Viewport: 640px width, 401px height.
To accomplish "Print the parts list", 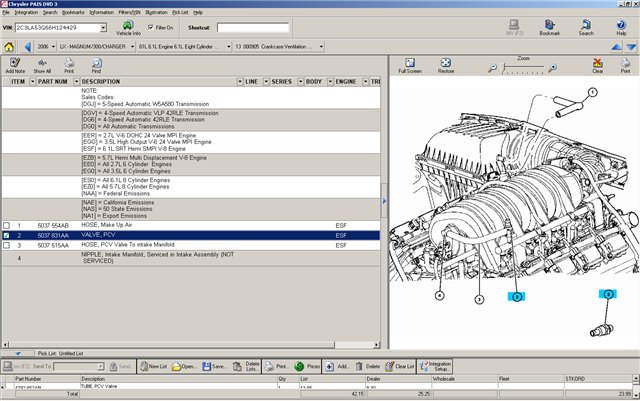I will tap(69, 65).
